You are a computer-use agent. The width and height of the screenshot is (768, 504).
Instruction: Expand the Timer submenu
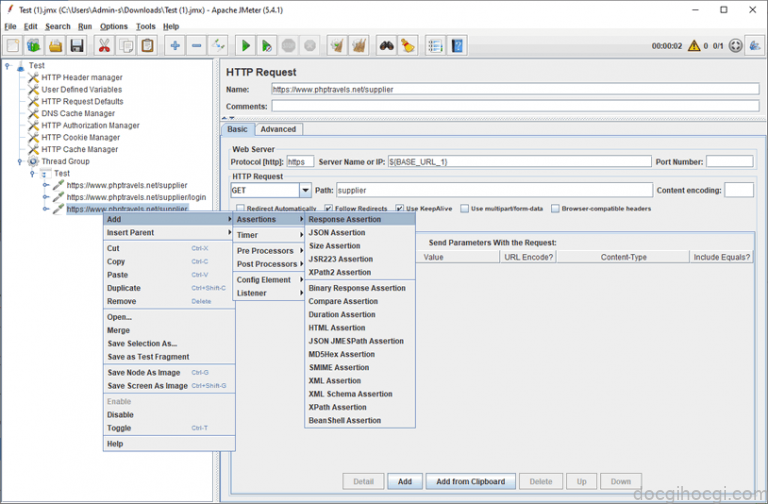[268, 235]
